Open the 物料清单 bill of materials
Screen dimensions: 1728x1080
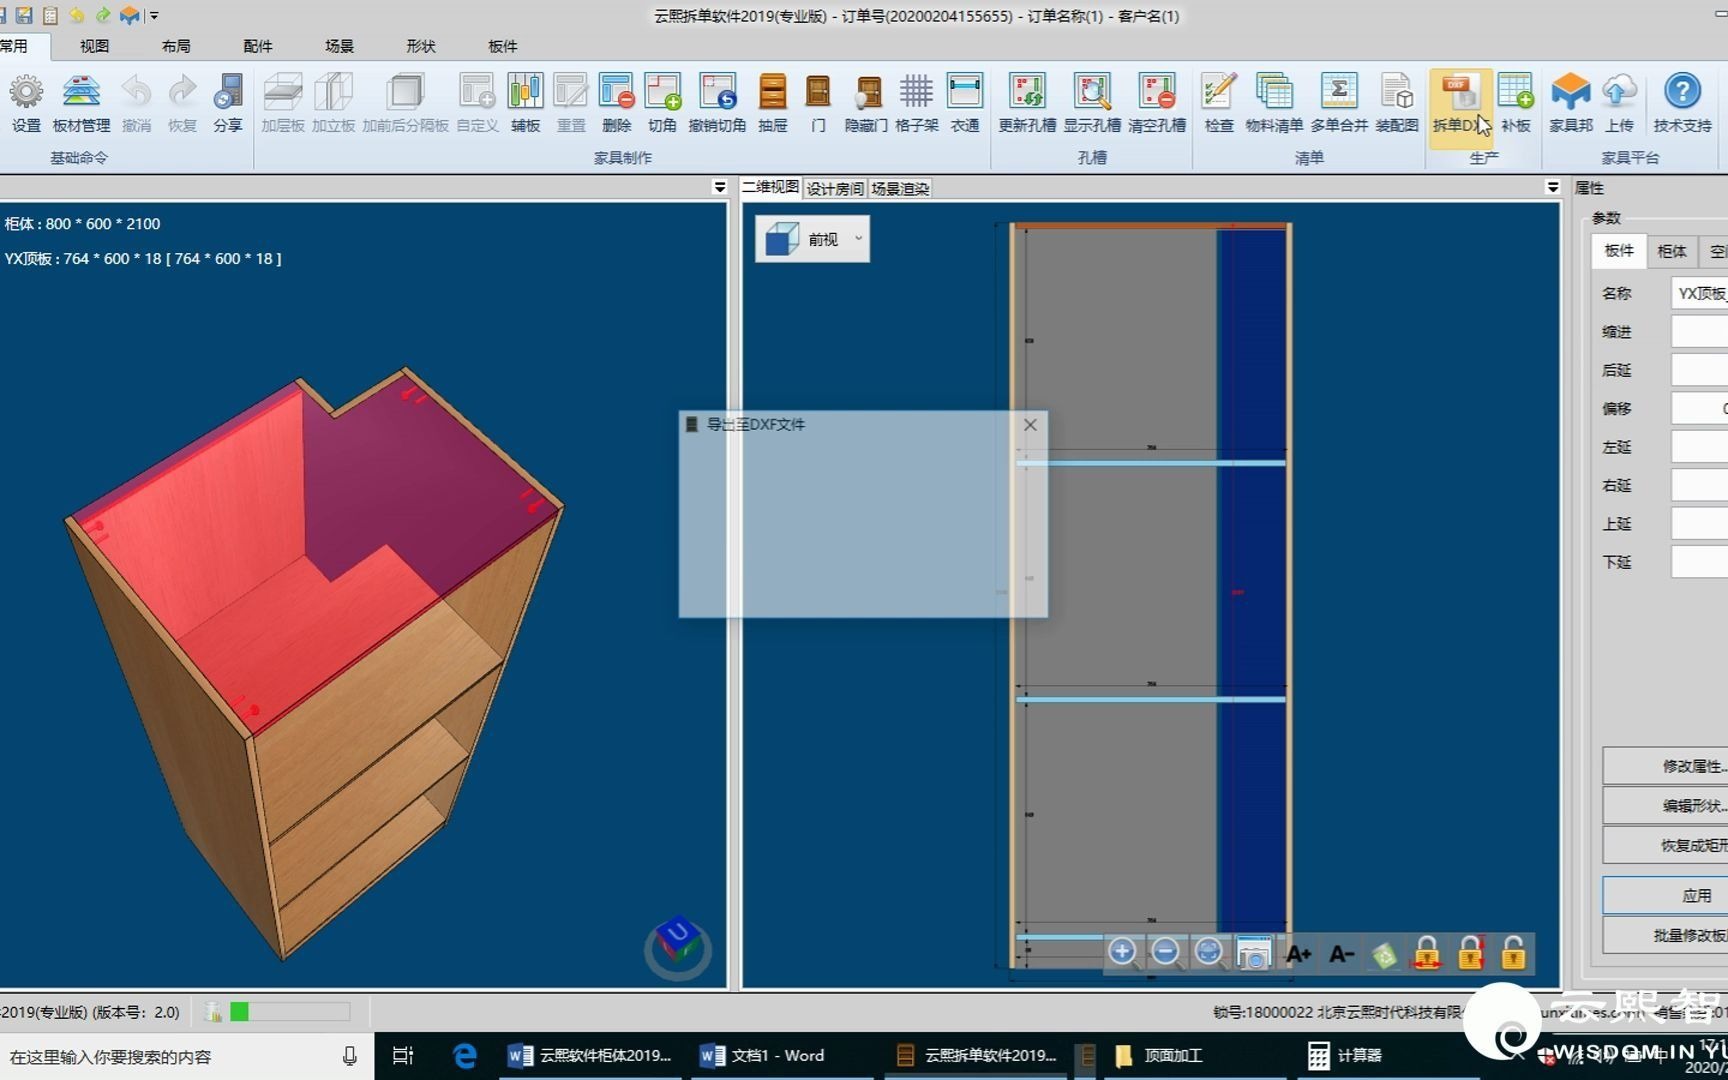(1274, 102)
